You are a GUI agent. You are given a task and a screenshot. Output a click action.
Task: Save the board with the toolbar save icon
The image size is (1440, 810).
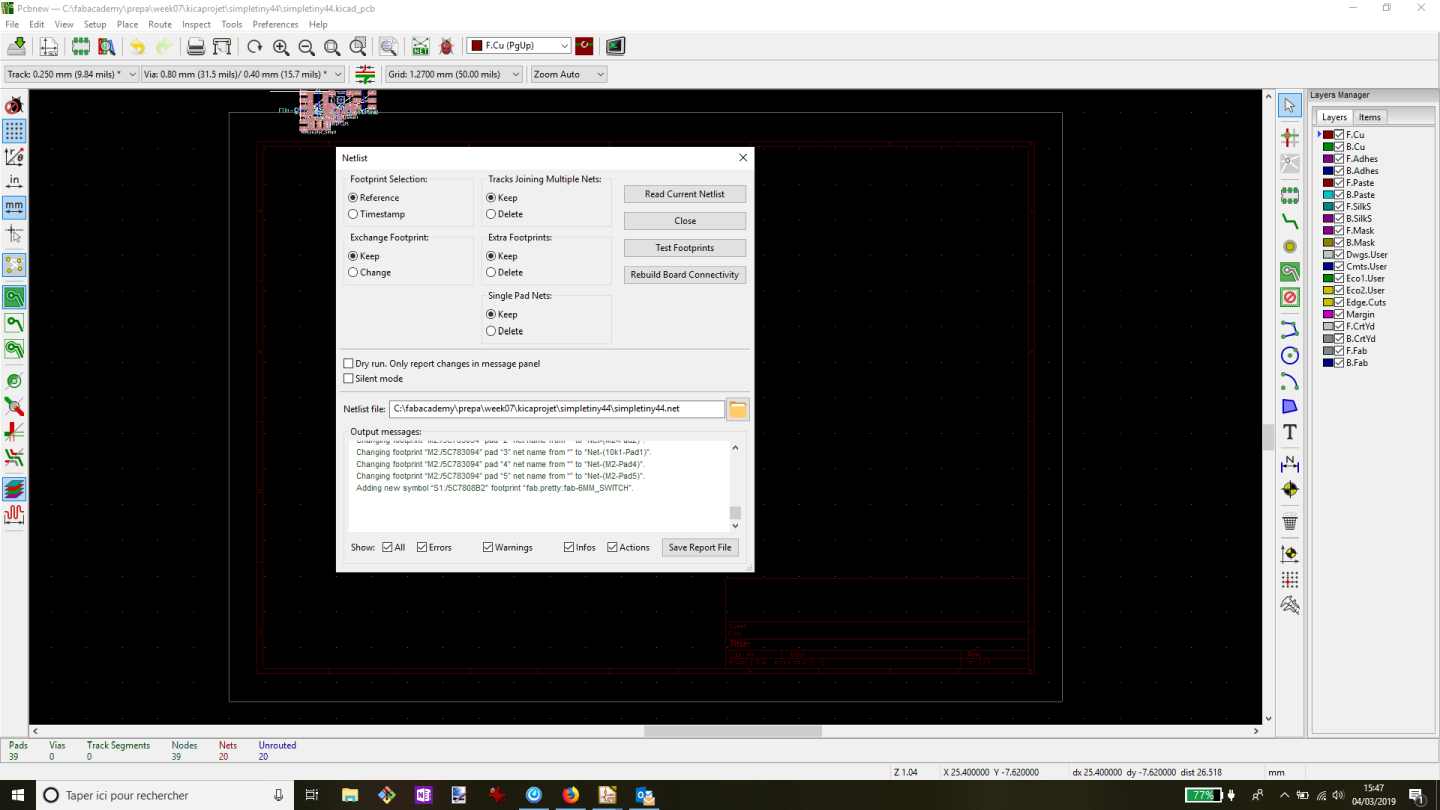pos(17,46)
